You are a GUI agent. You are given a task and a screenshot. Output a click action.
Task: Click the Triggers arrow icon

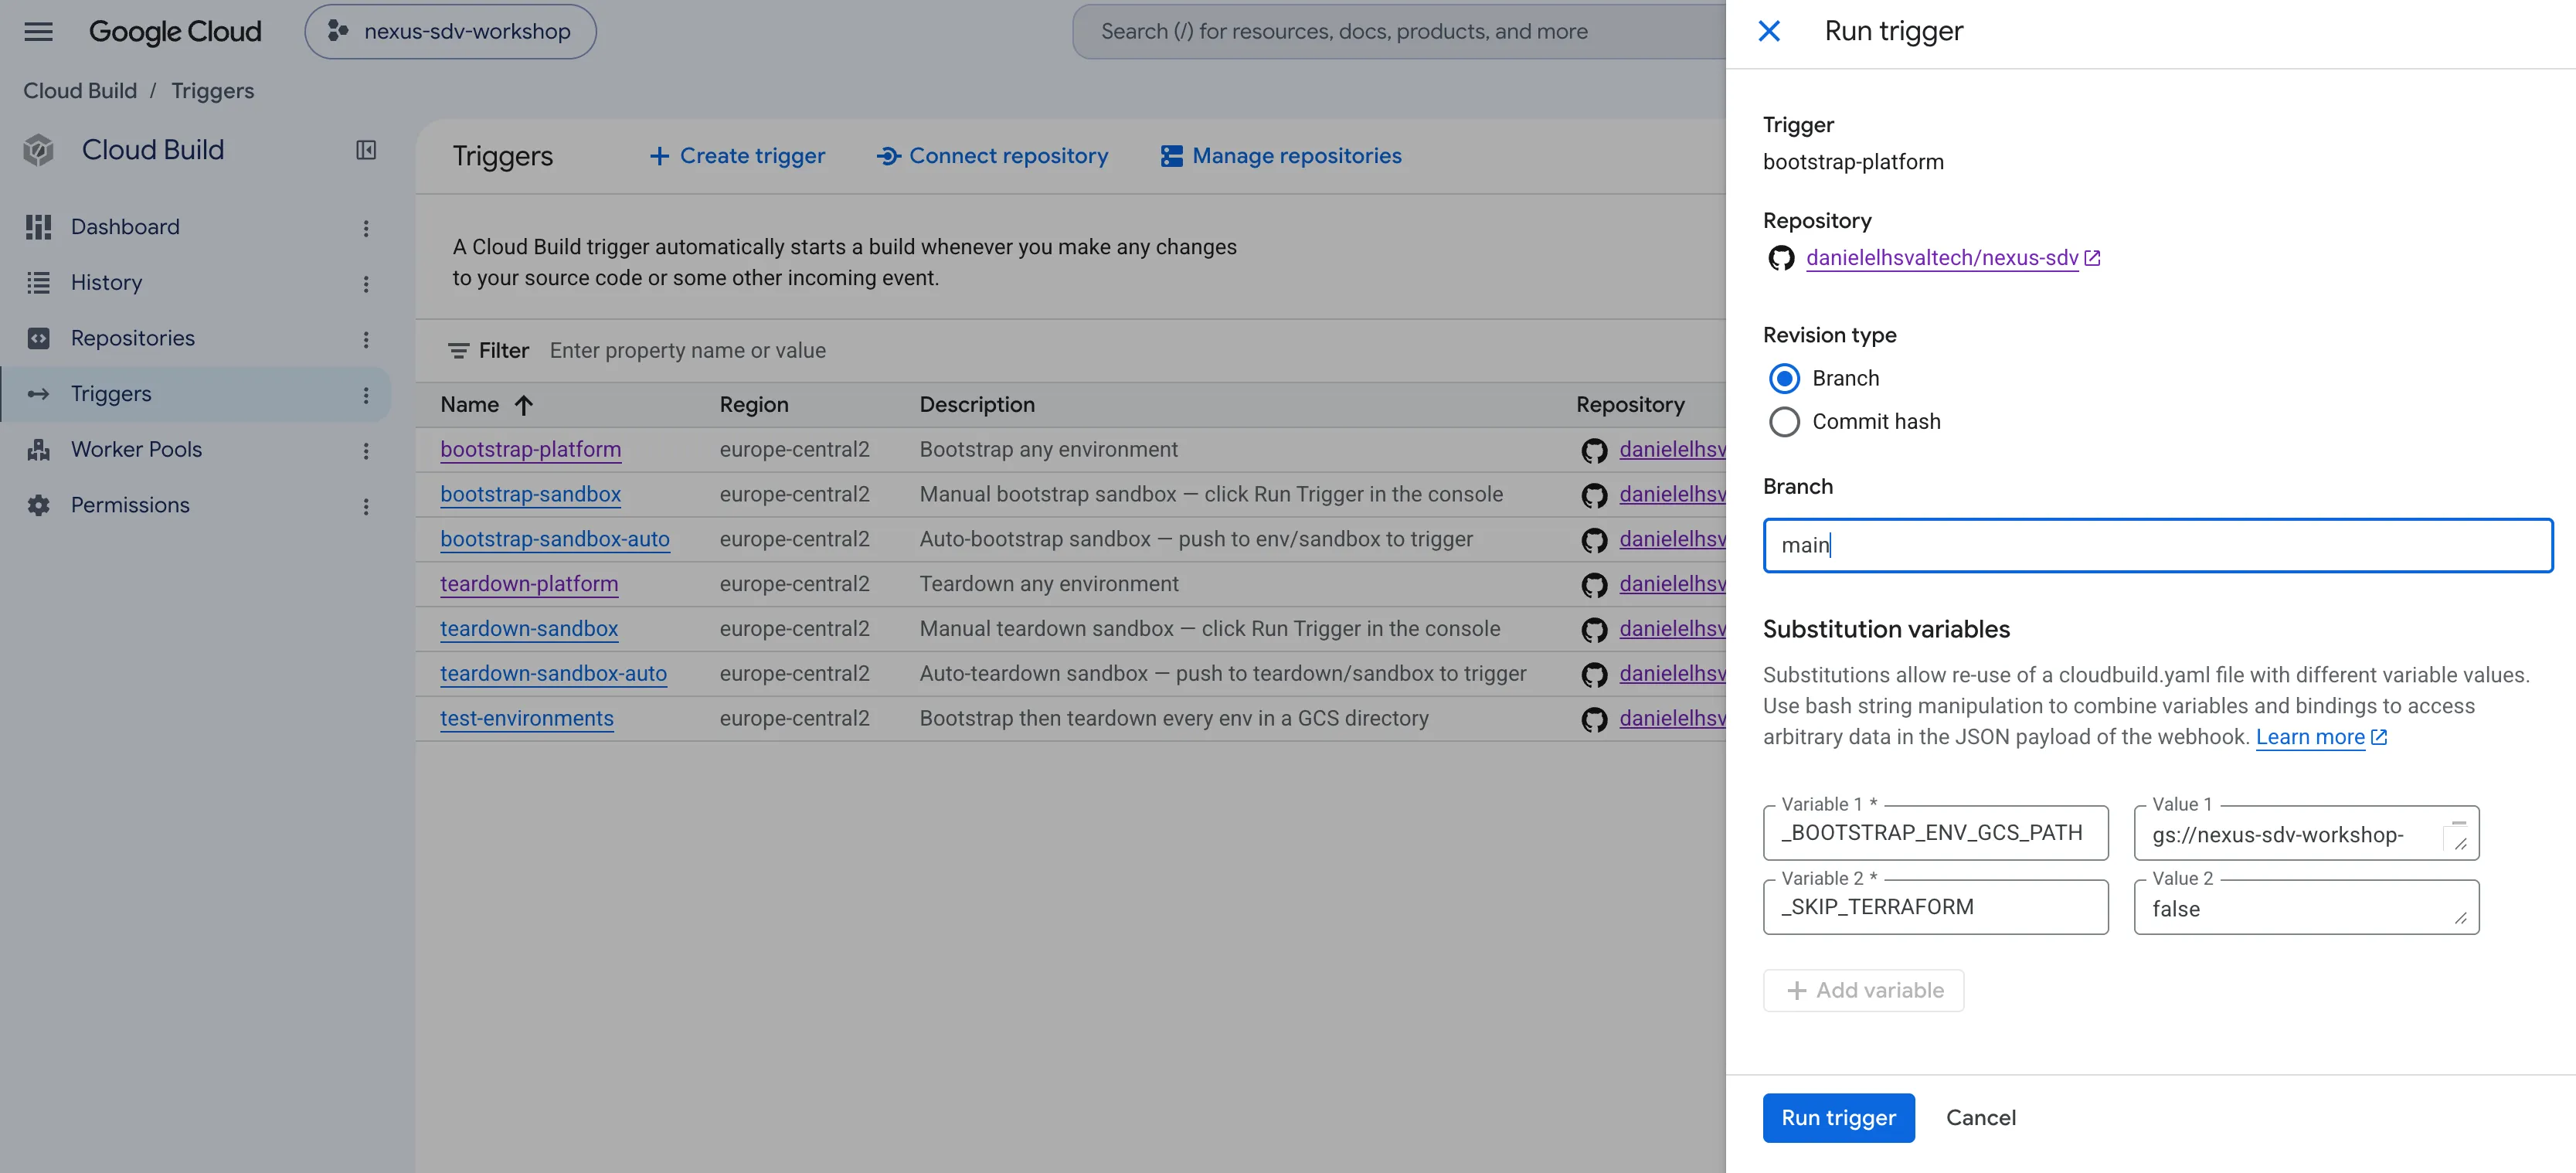pyautogui.click(x=38, y=394)
